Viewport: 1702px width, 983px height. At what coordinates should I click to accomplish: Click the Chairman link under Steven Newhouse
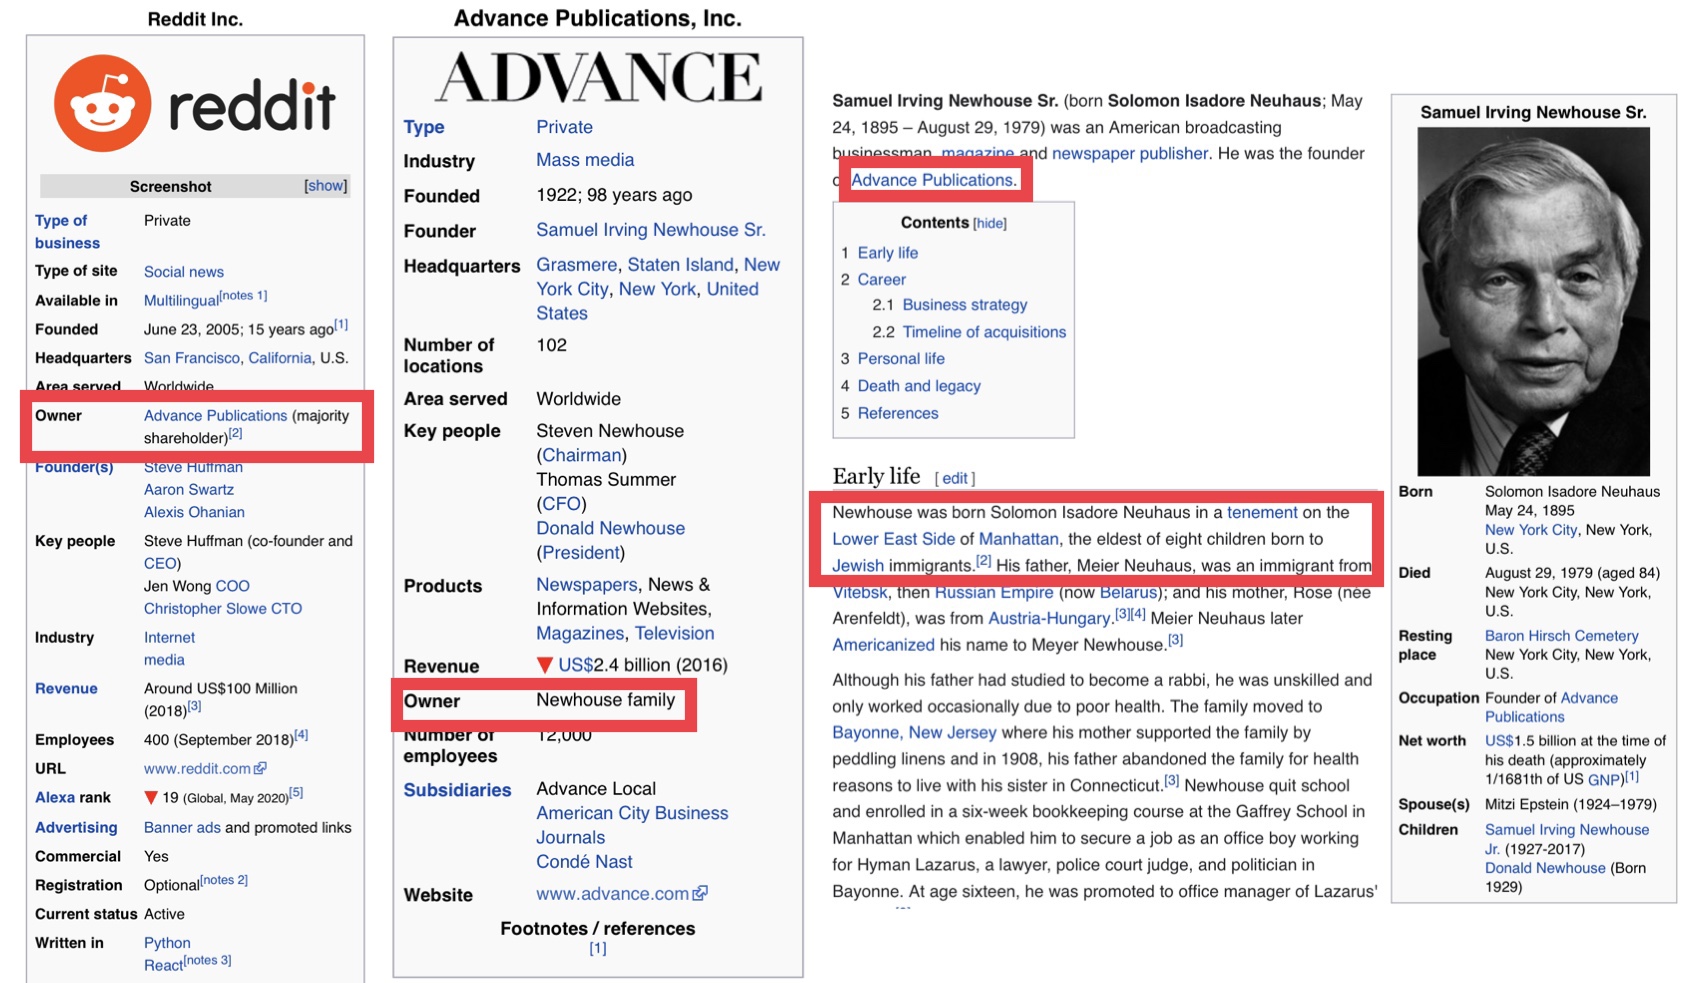[582, 455]
